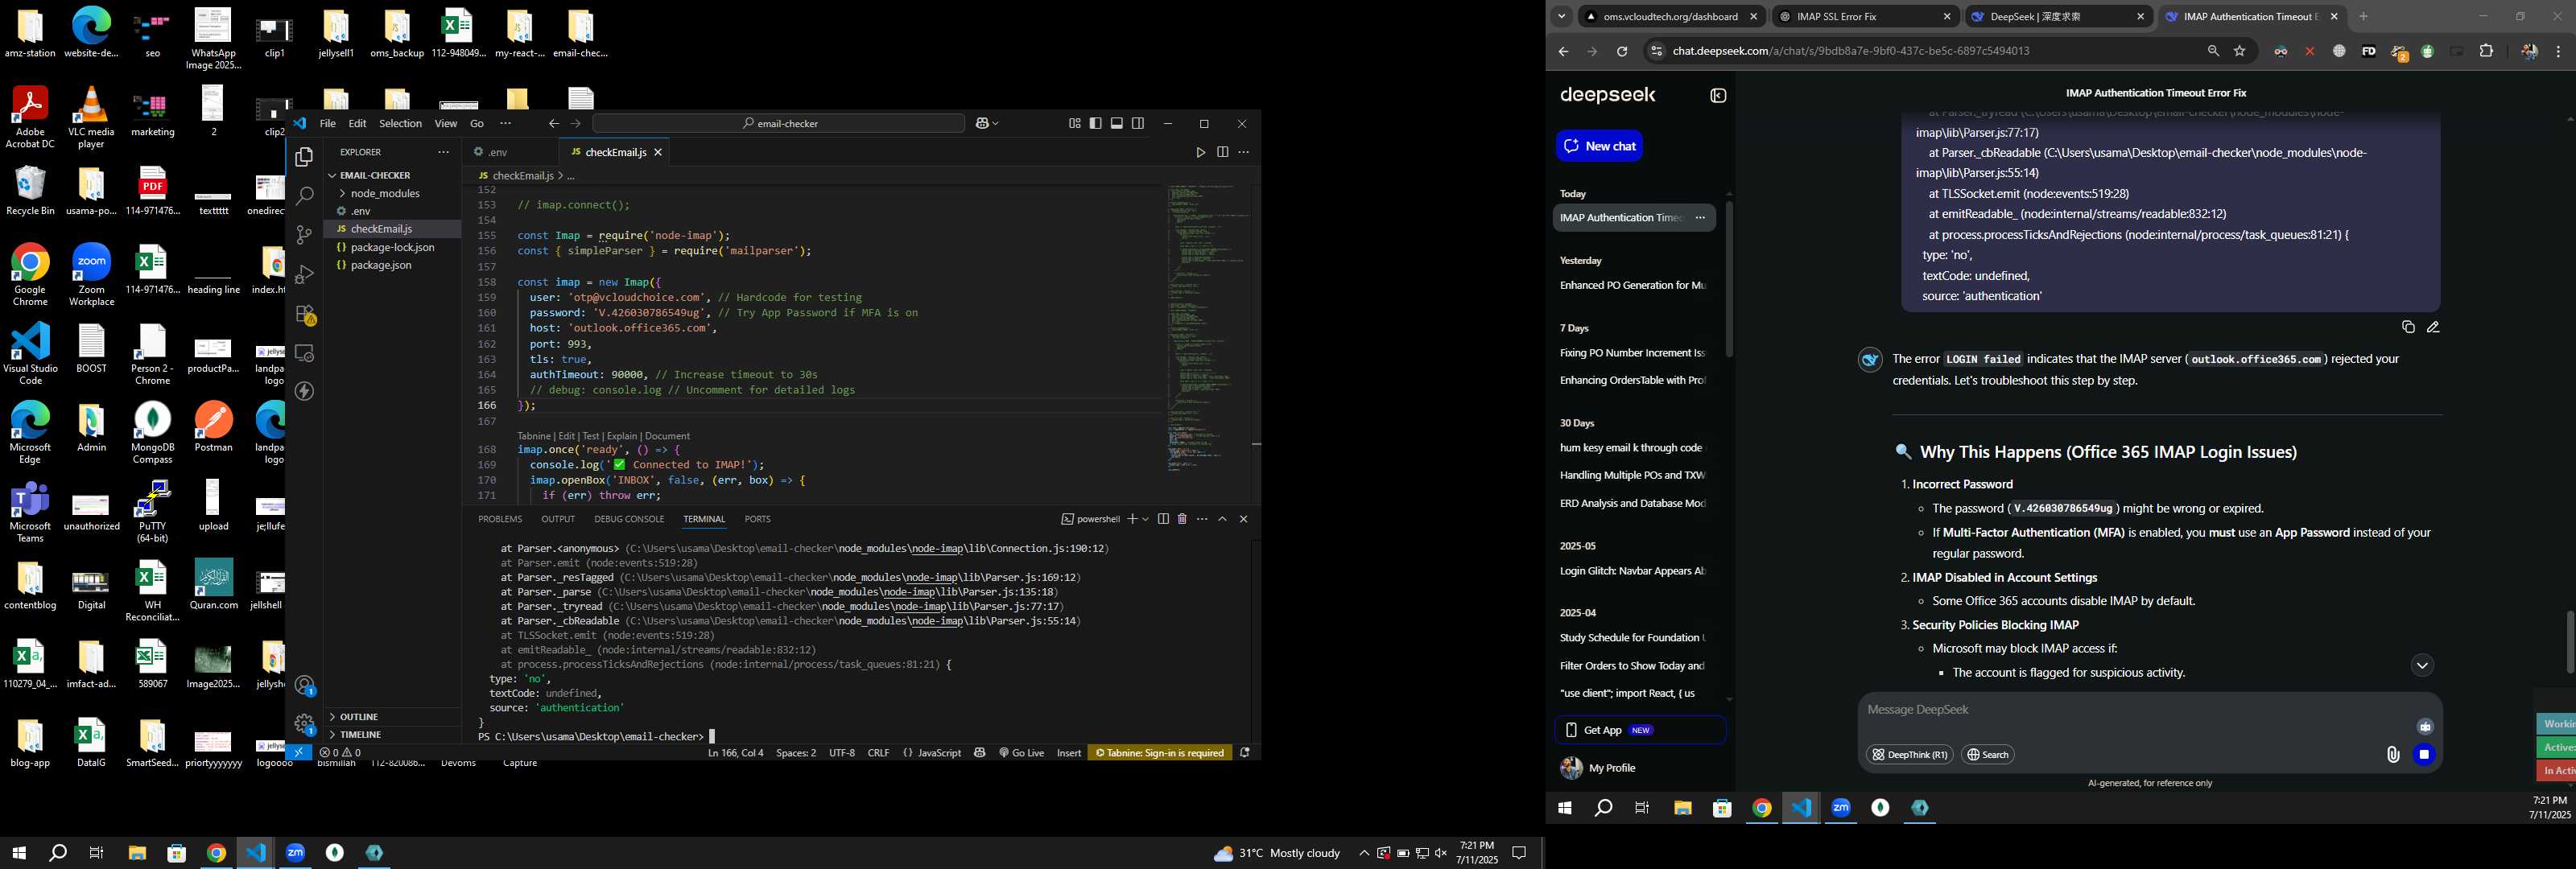The image size is (2576, 869).
Task: Open Chrome tab search dropdown
Action: pos(1561,16)
